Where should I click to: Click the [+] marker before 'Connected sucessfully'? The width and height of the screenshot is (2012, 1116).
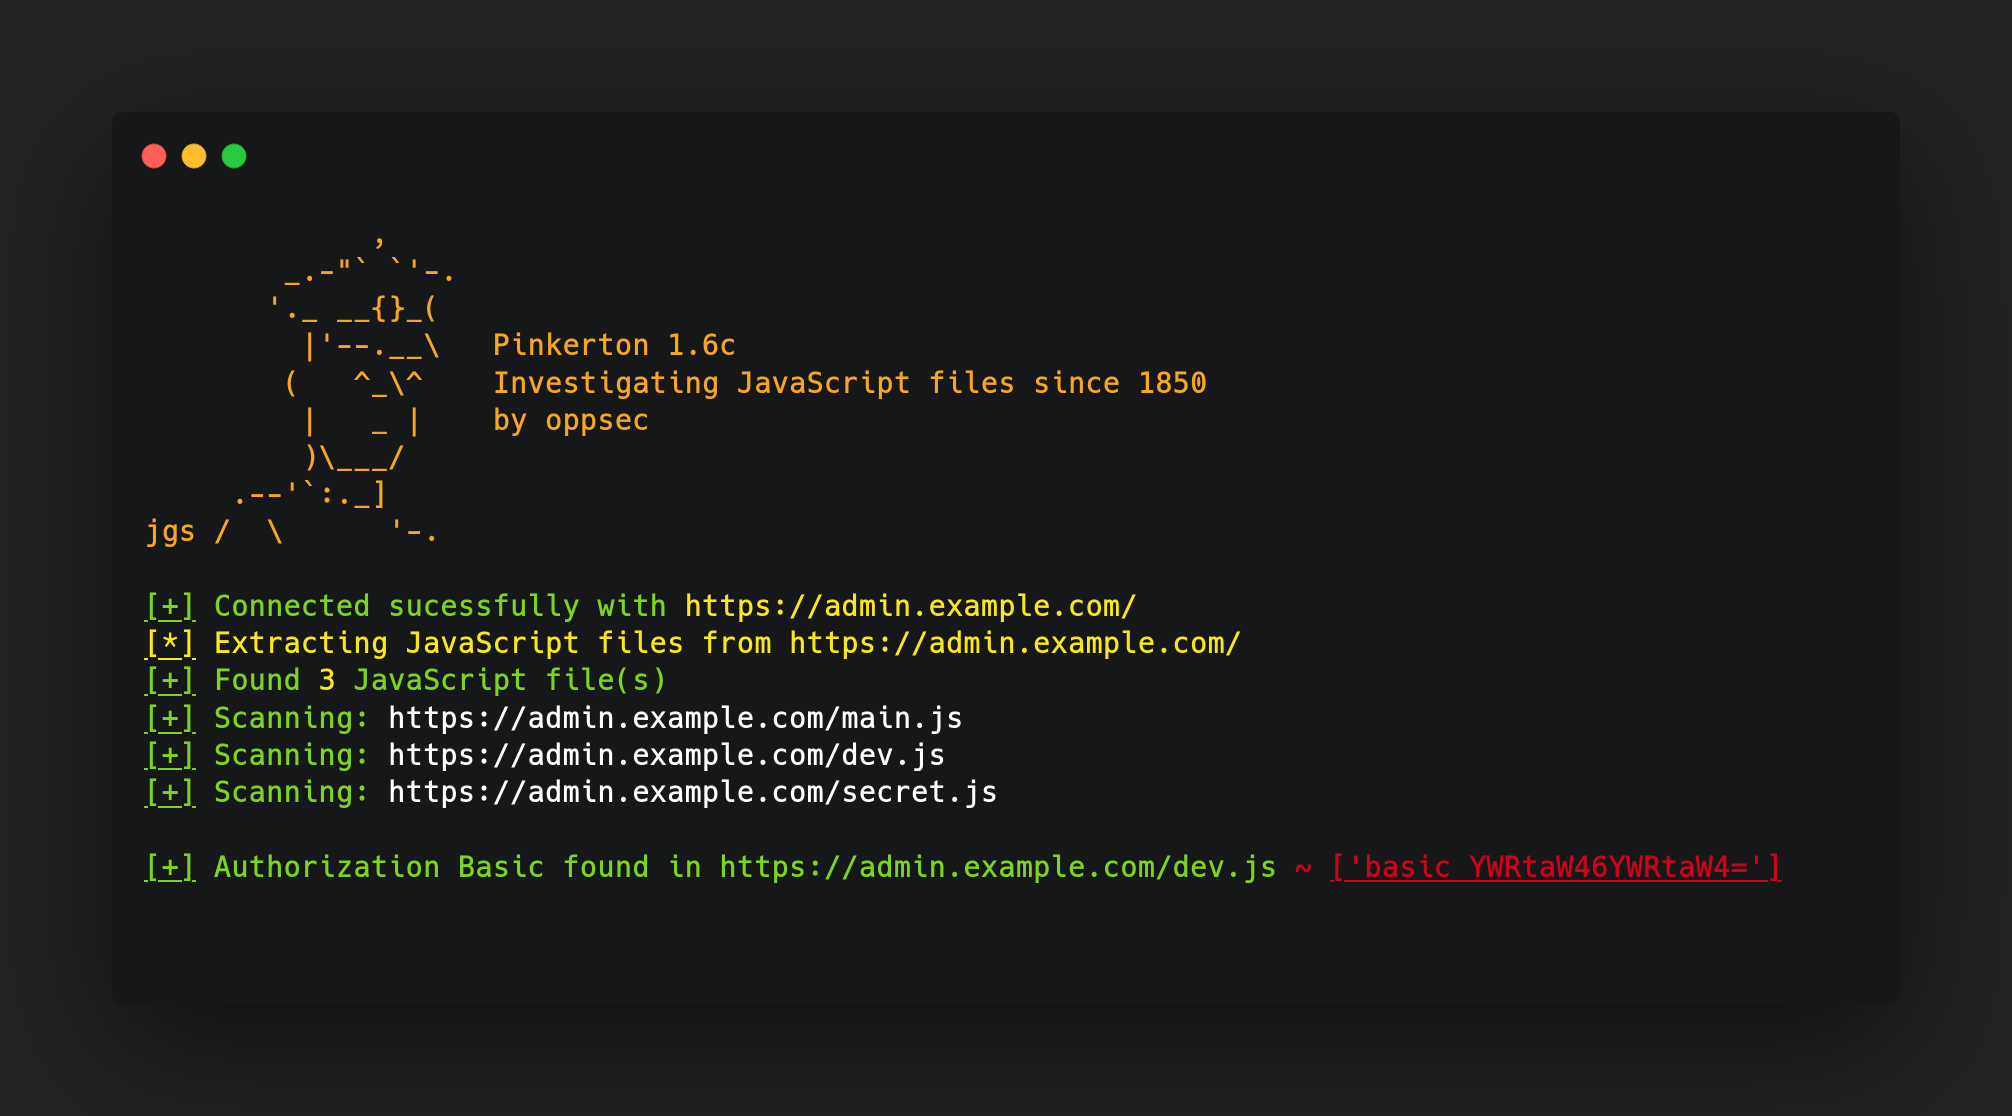pyautogui.click(x=170, y=606)
